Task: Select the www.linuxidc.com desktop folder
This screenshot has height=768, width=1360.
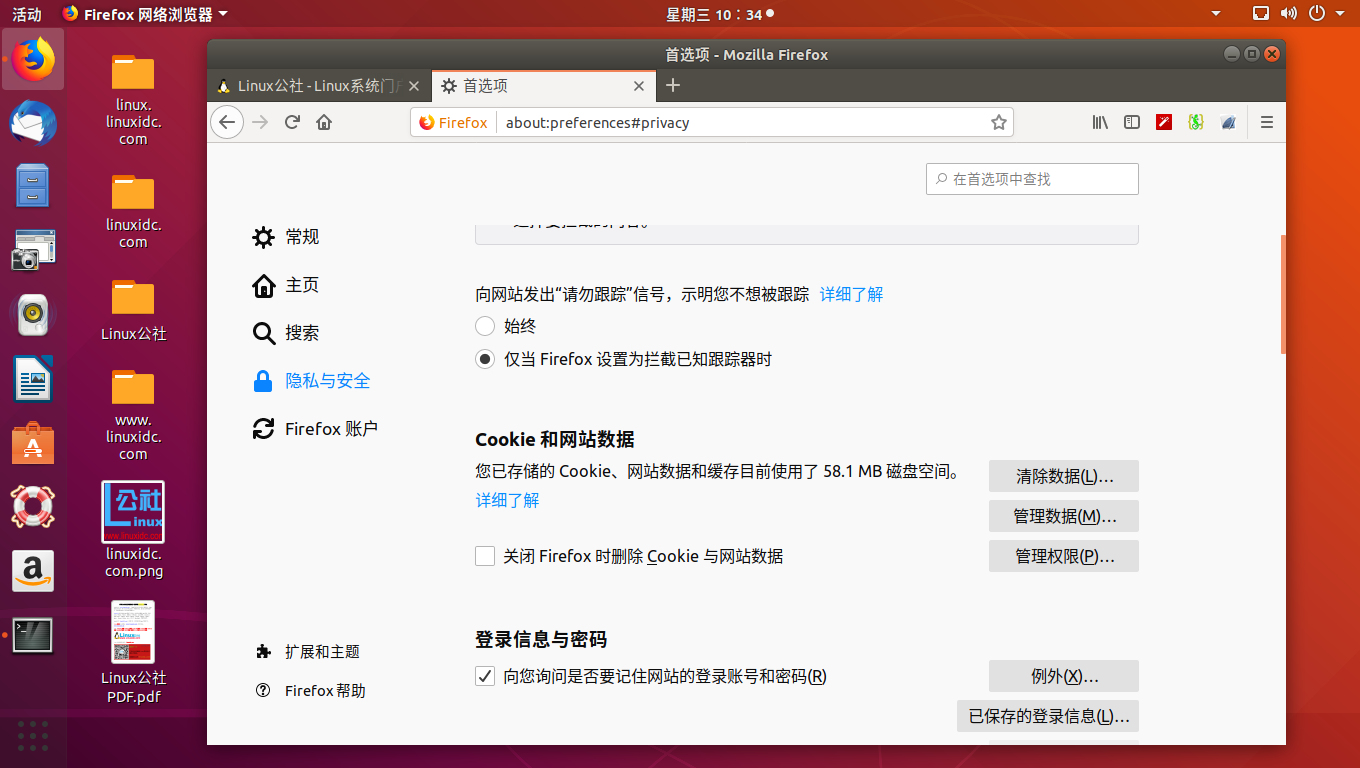Action: [133, 416]
